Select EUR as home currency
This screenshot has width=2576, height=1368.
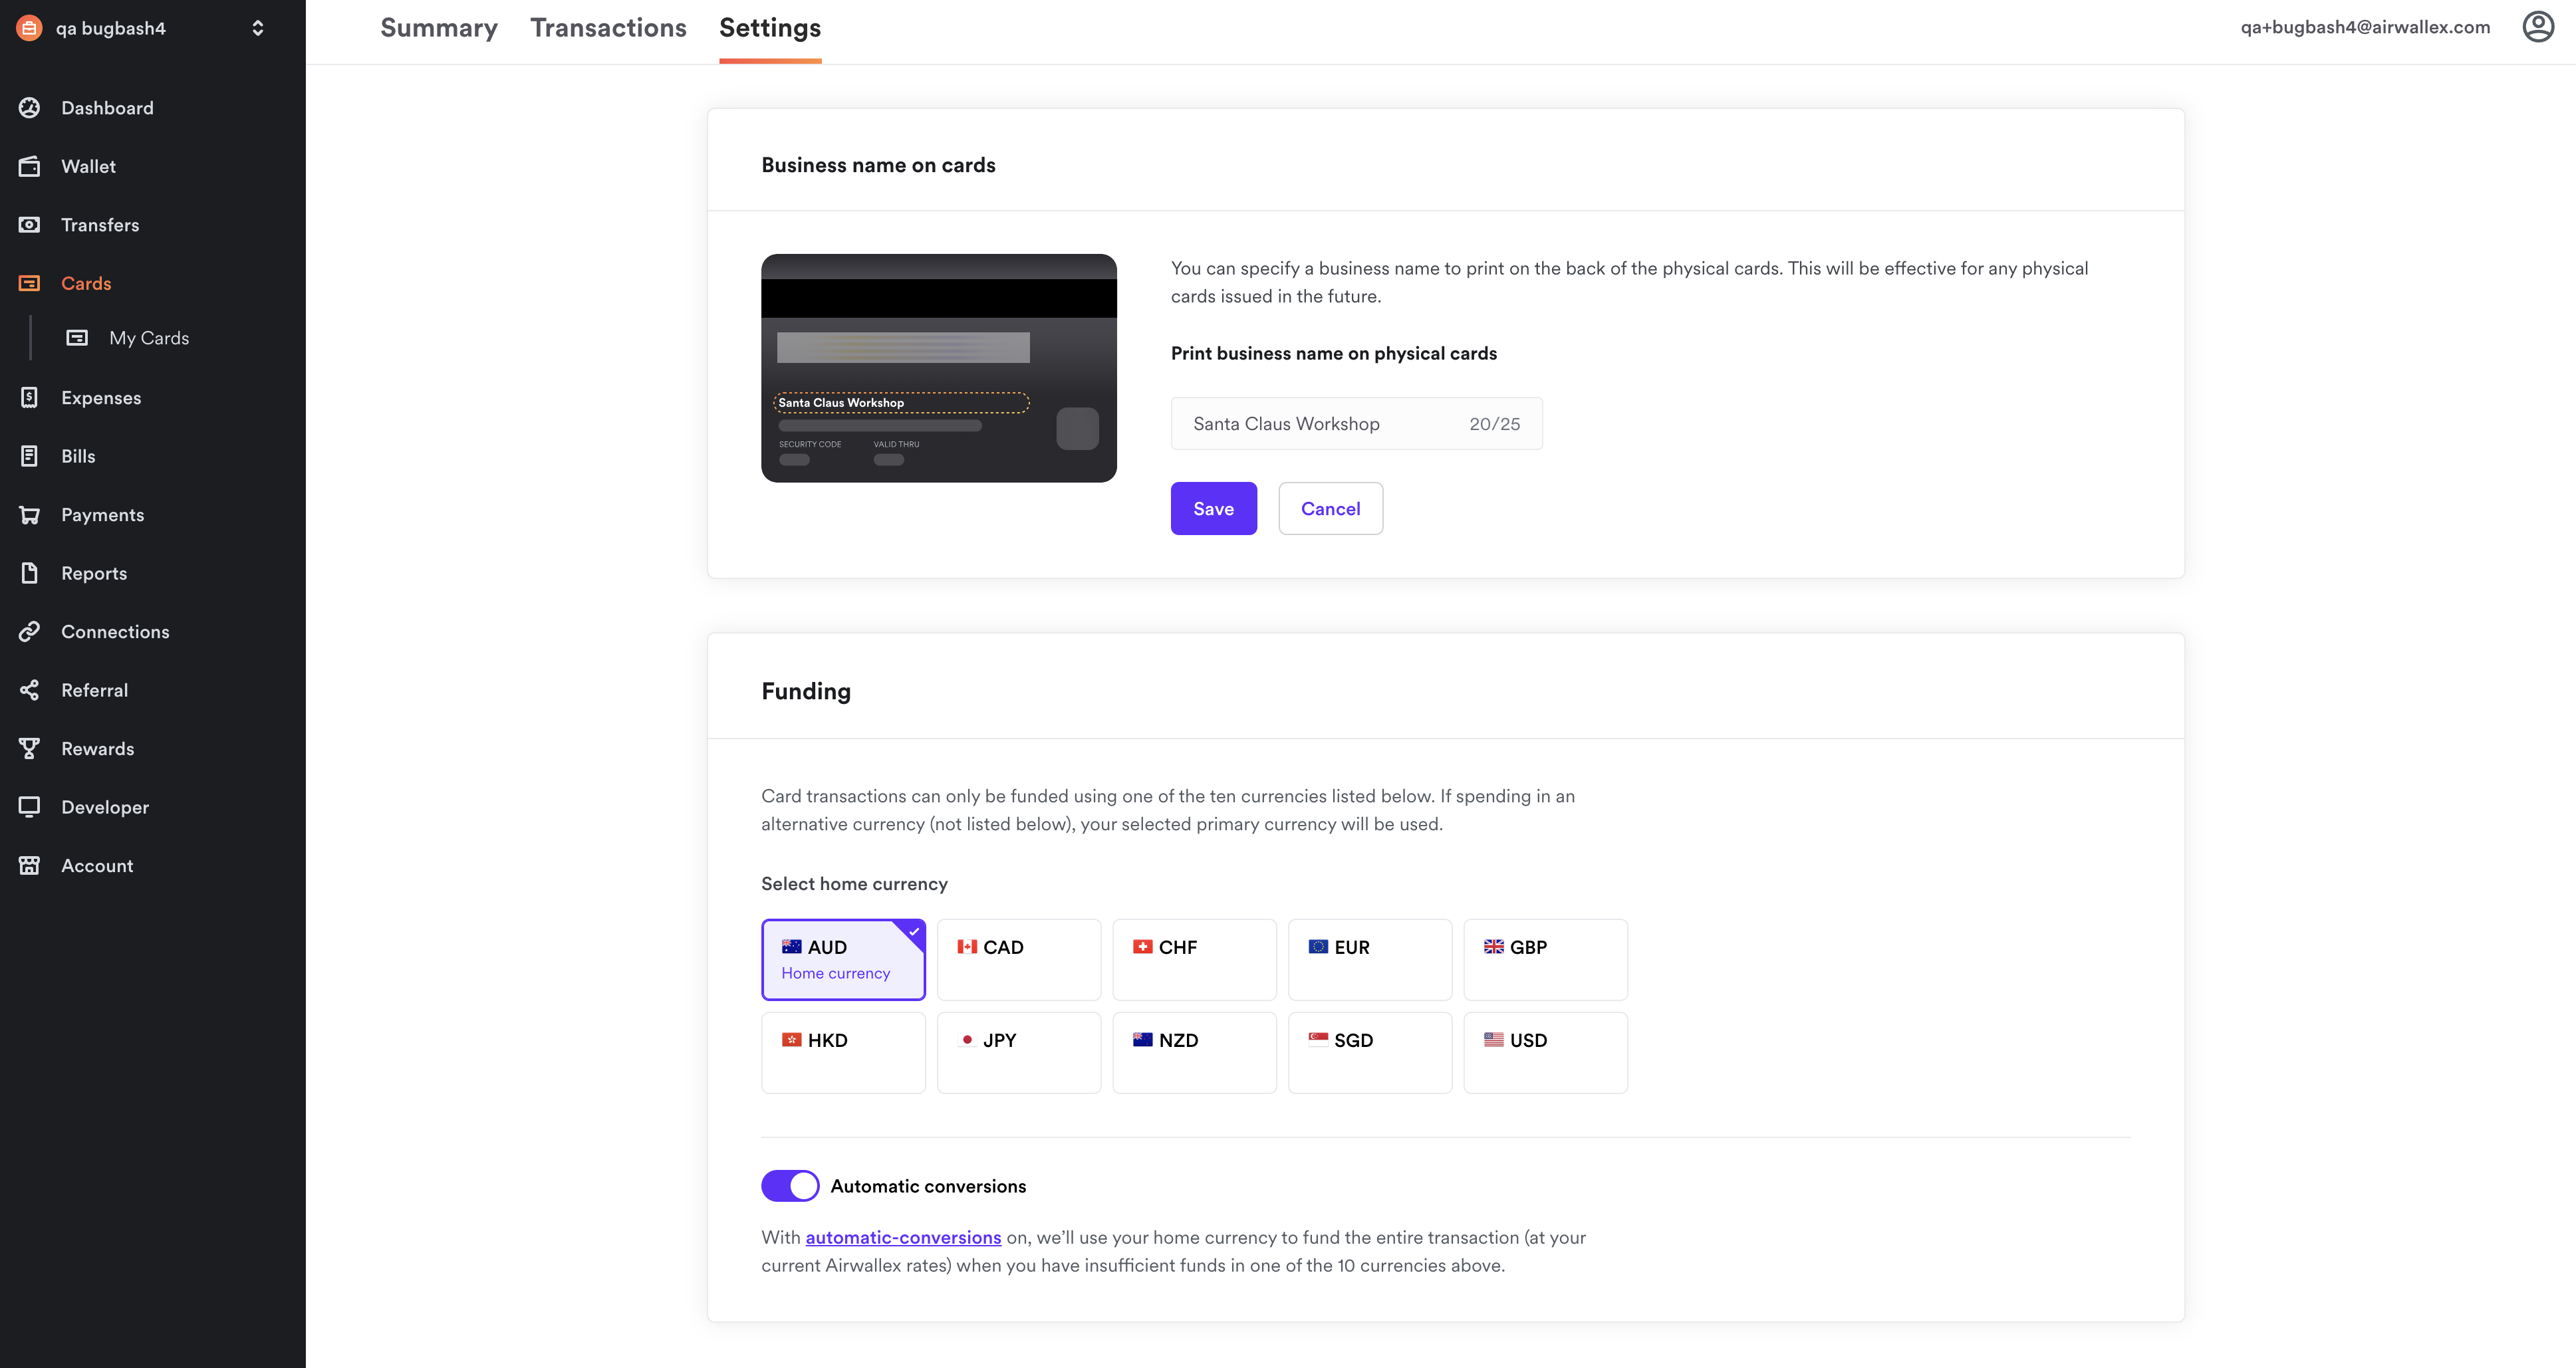(x=1369, y=959)
